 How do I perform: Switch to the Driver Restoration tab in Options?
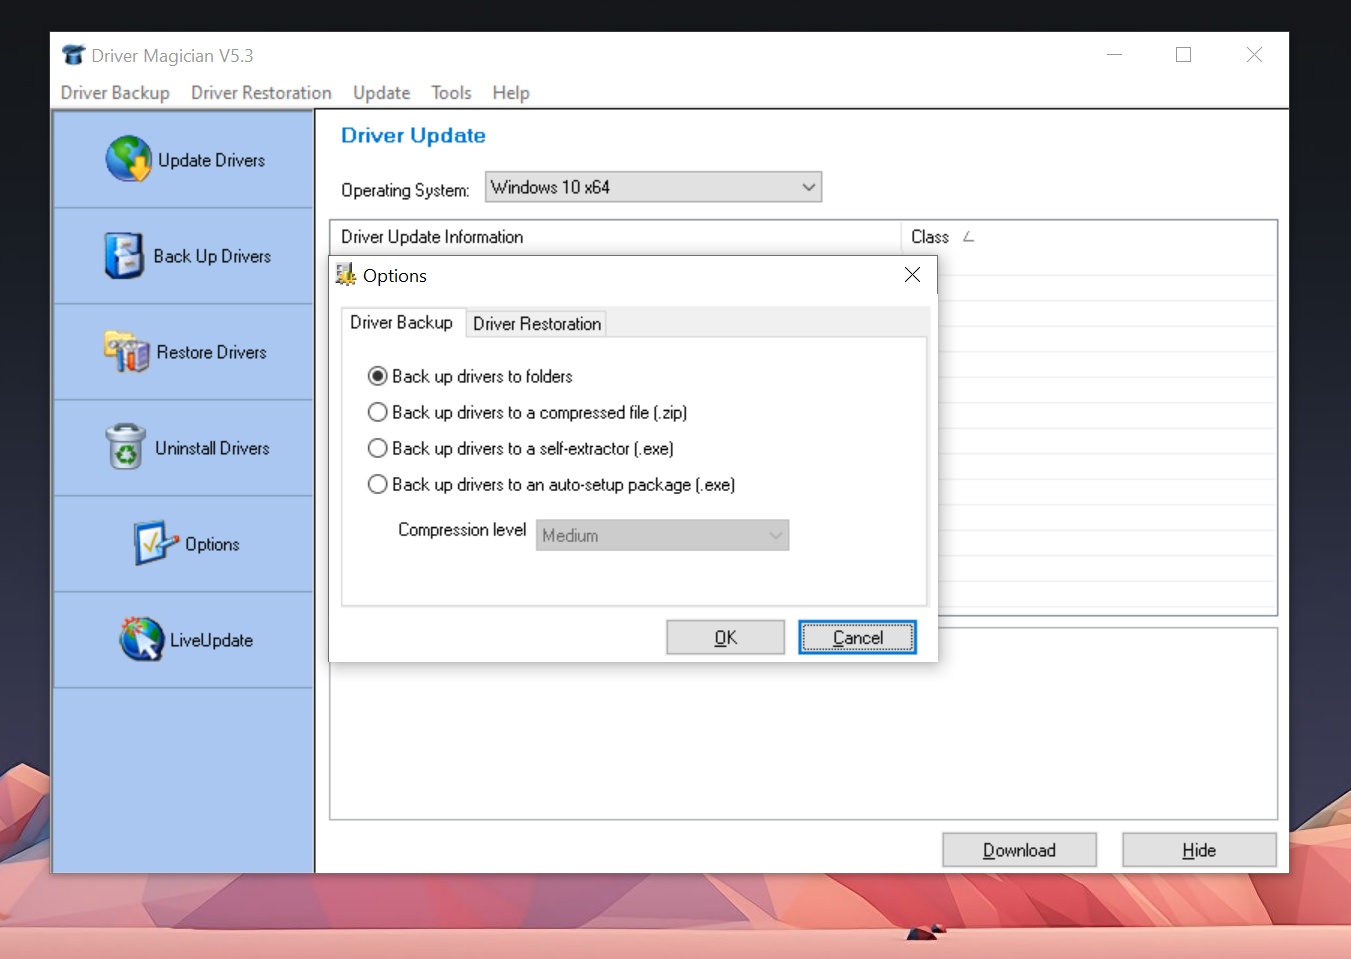pyautogui.click(x=537, y=324)
